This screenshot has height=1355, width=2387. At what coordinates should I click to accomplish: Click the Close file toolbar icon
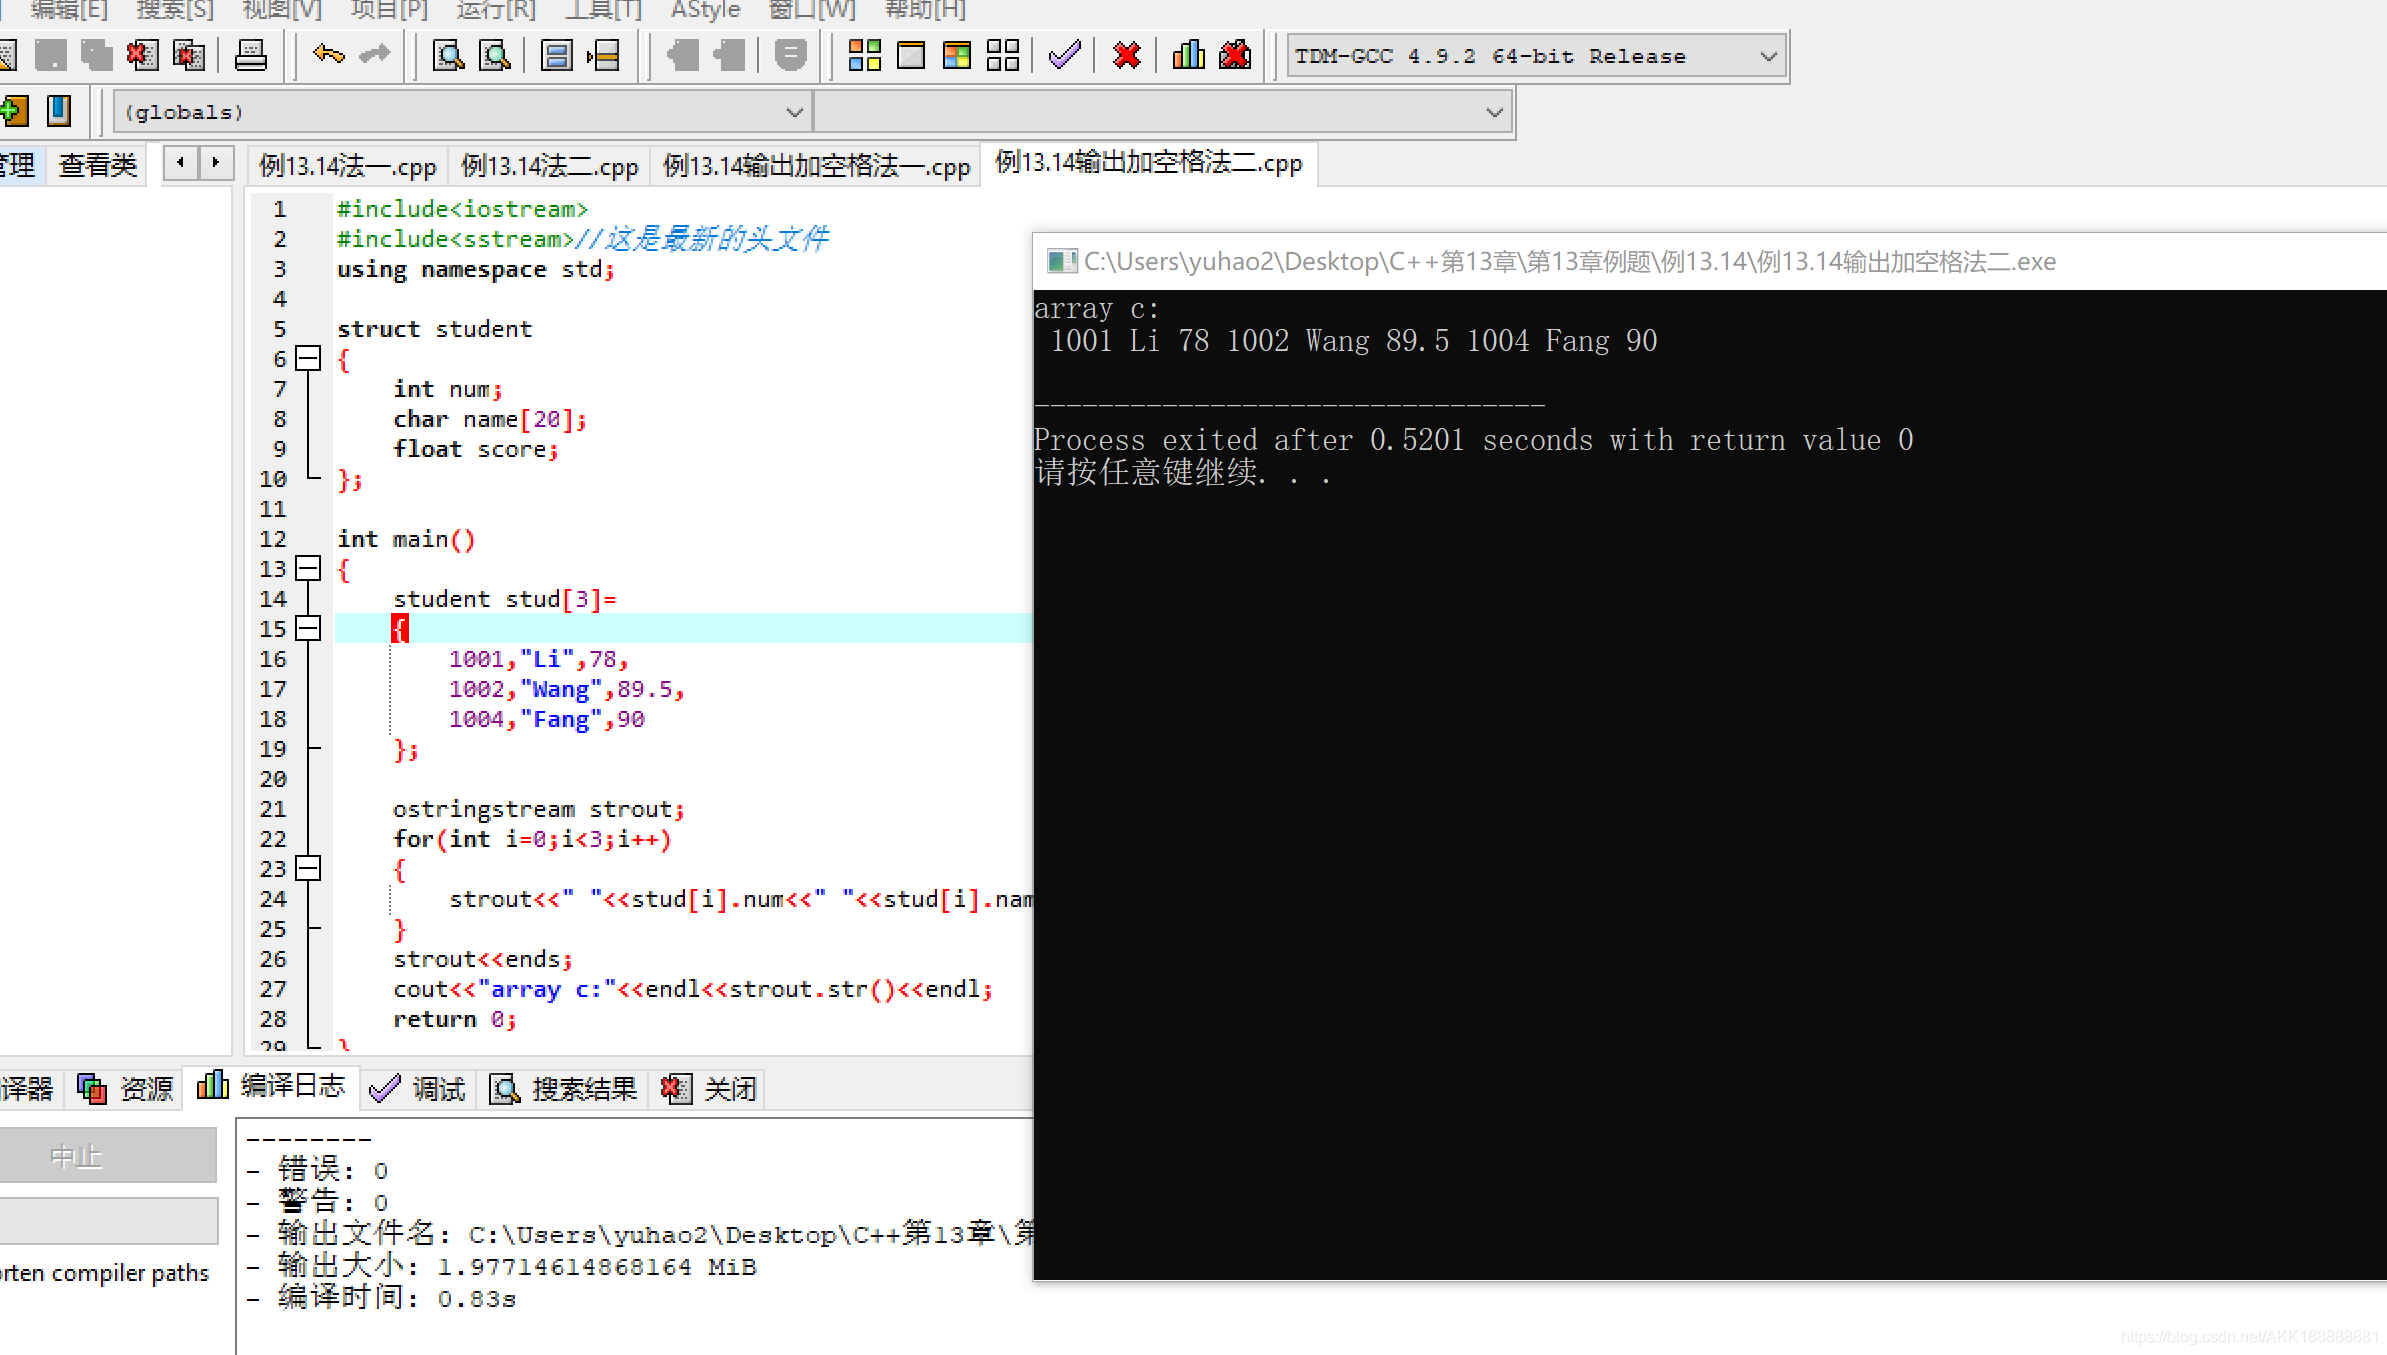point(142,55)
